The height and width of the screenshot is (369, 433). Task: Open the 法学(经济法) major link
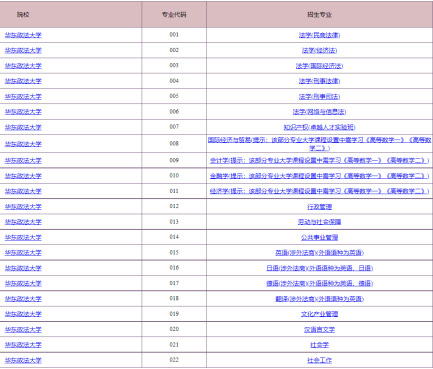pos(319,50)
